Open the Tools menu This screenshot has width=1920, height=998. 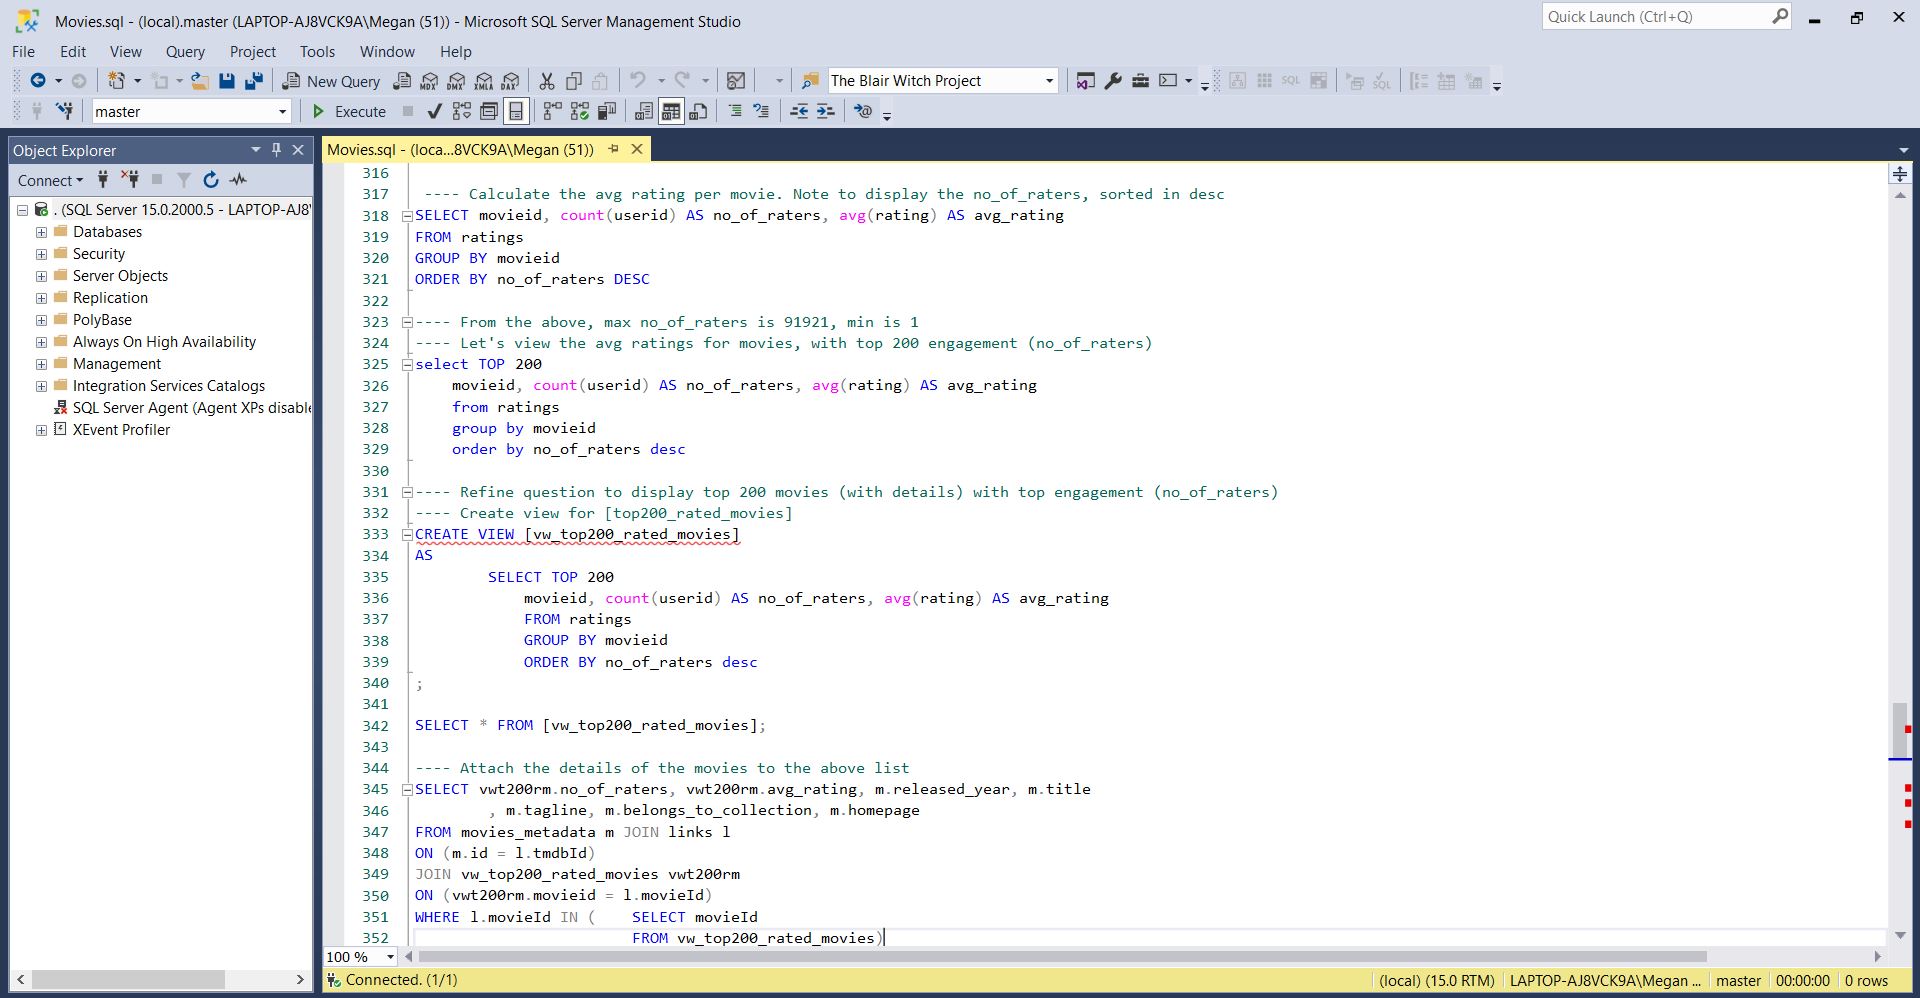coord(317,52)
